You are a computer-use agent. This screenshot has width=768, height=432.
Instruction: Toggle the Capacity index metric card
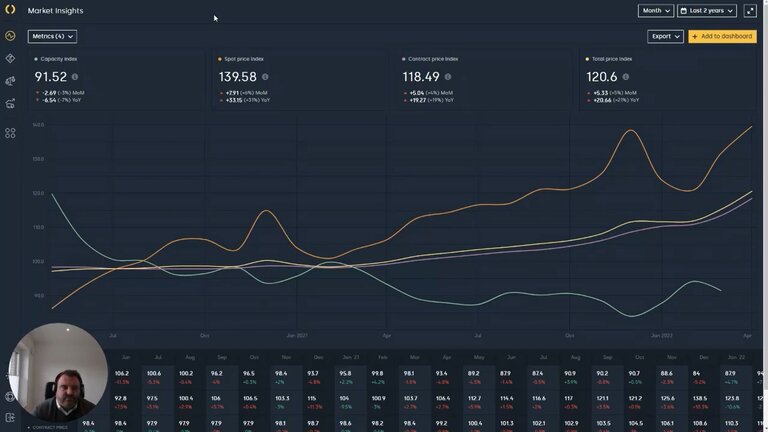(x=117, y=80)
